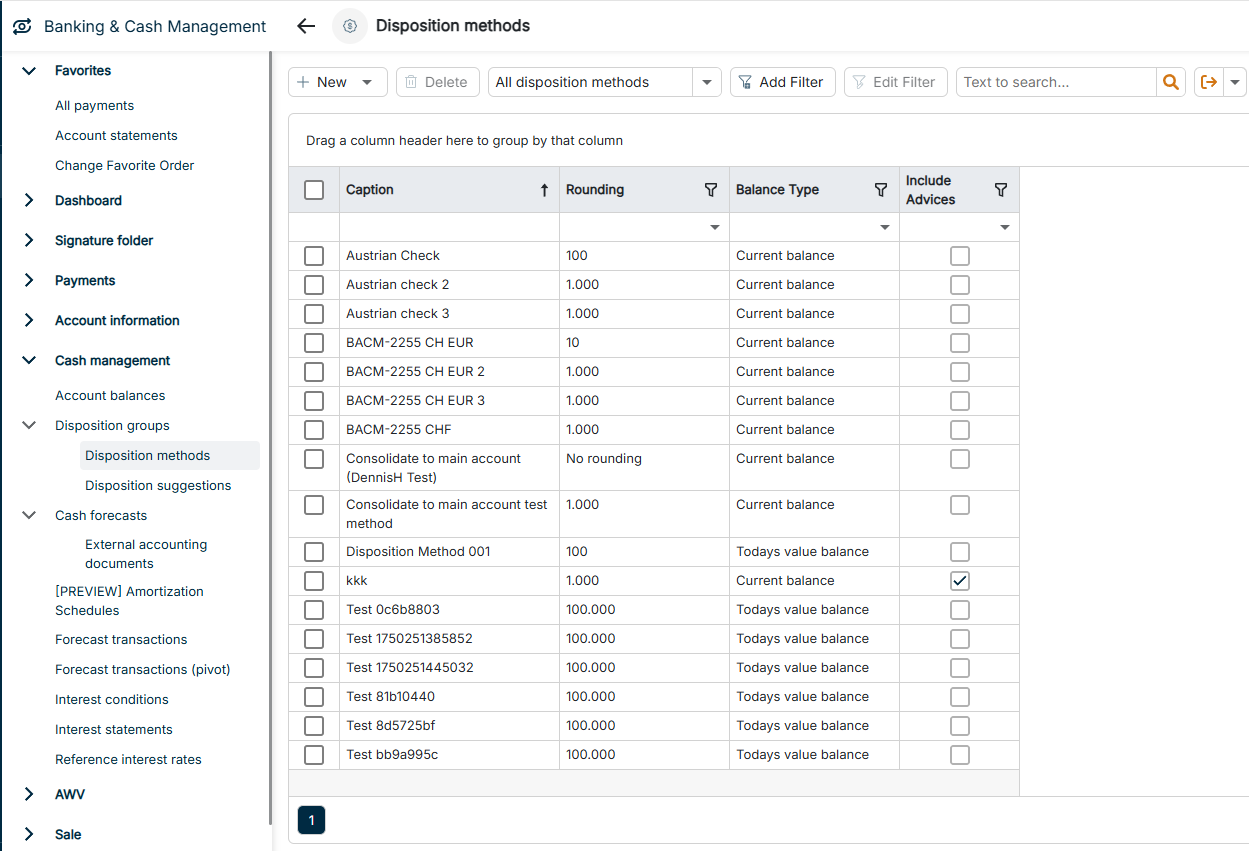Open the Include Advices column filter icon
Image resolution: width=1249 pixels, height=851 pixels.
coord(1001,190)
